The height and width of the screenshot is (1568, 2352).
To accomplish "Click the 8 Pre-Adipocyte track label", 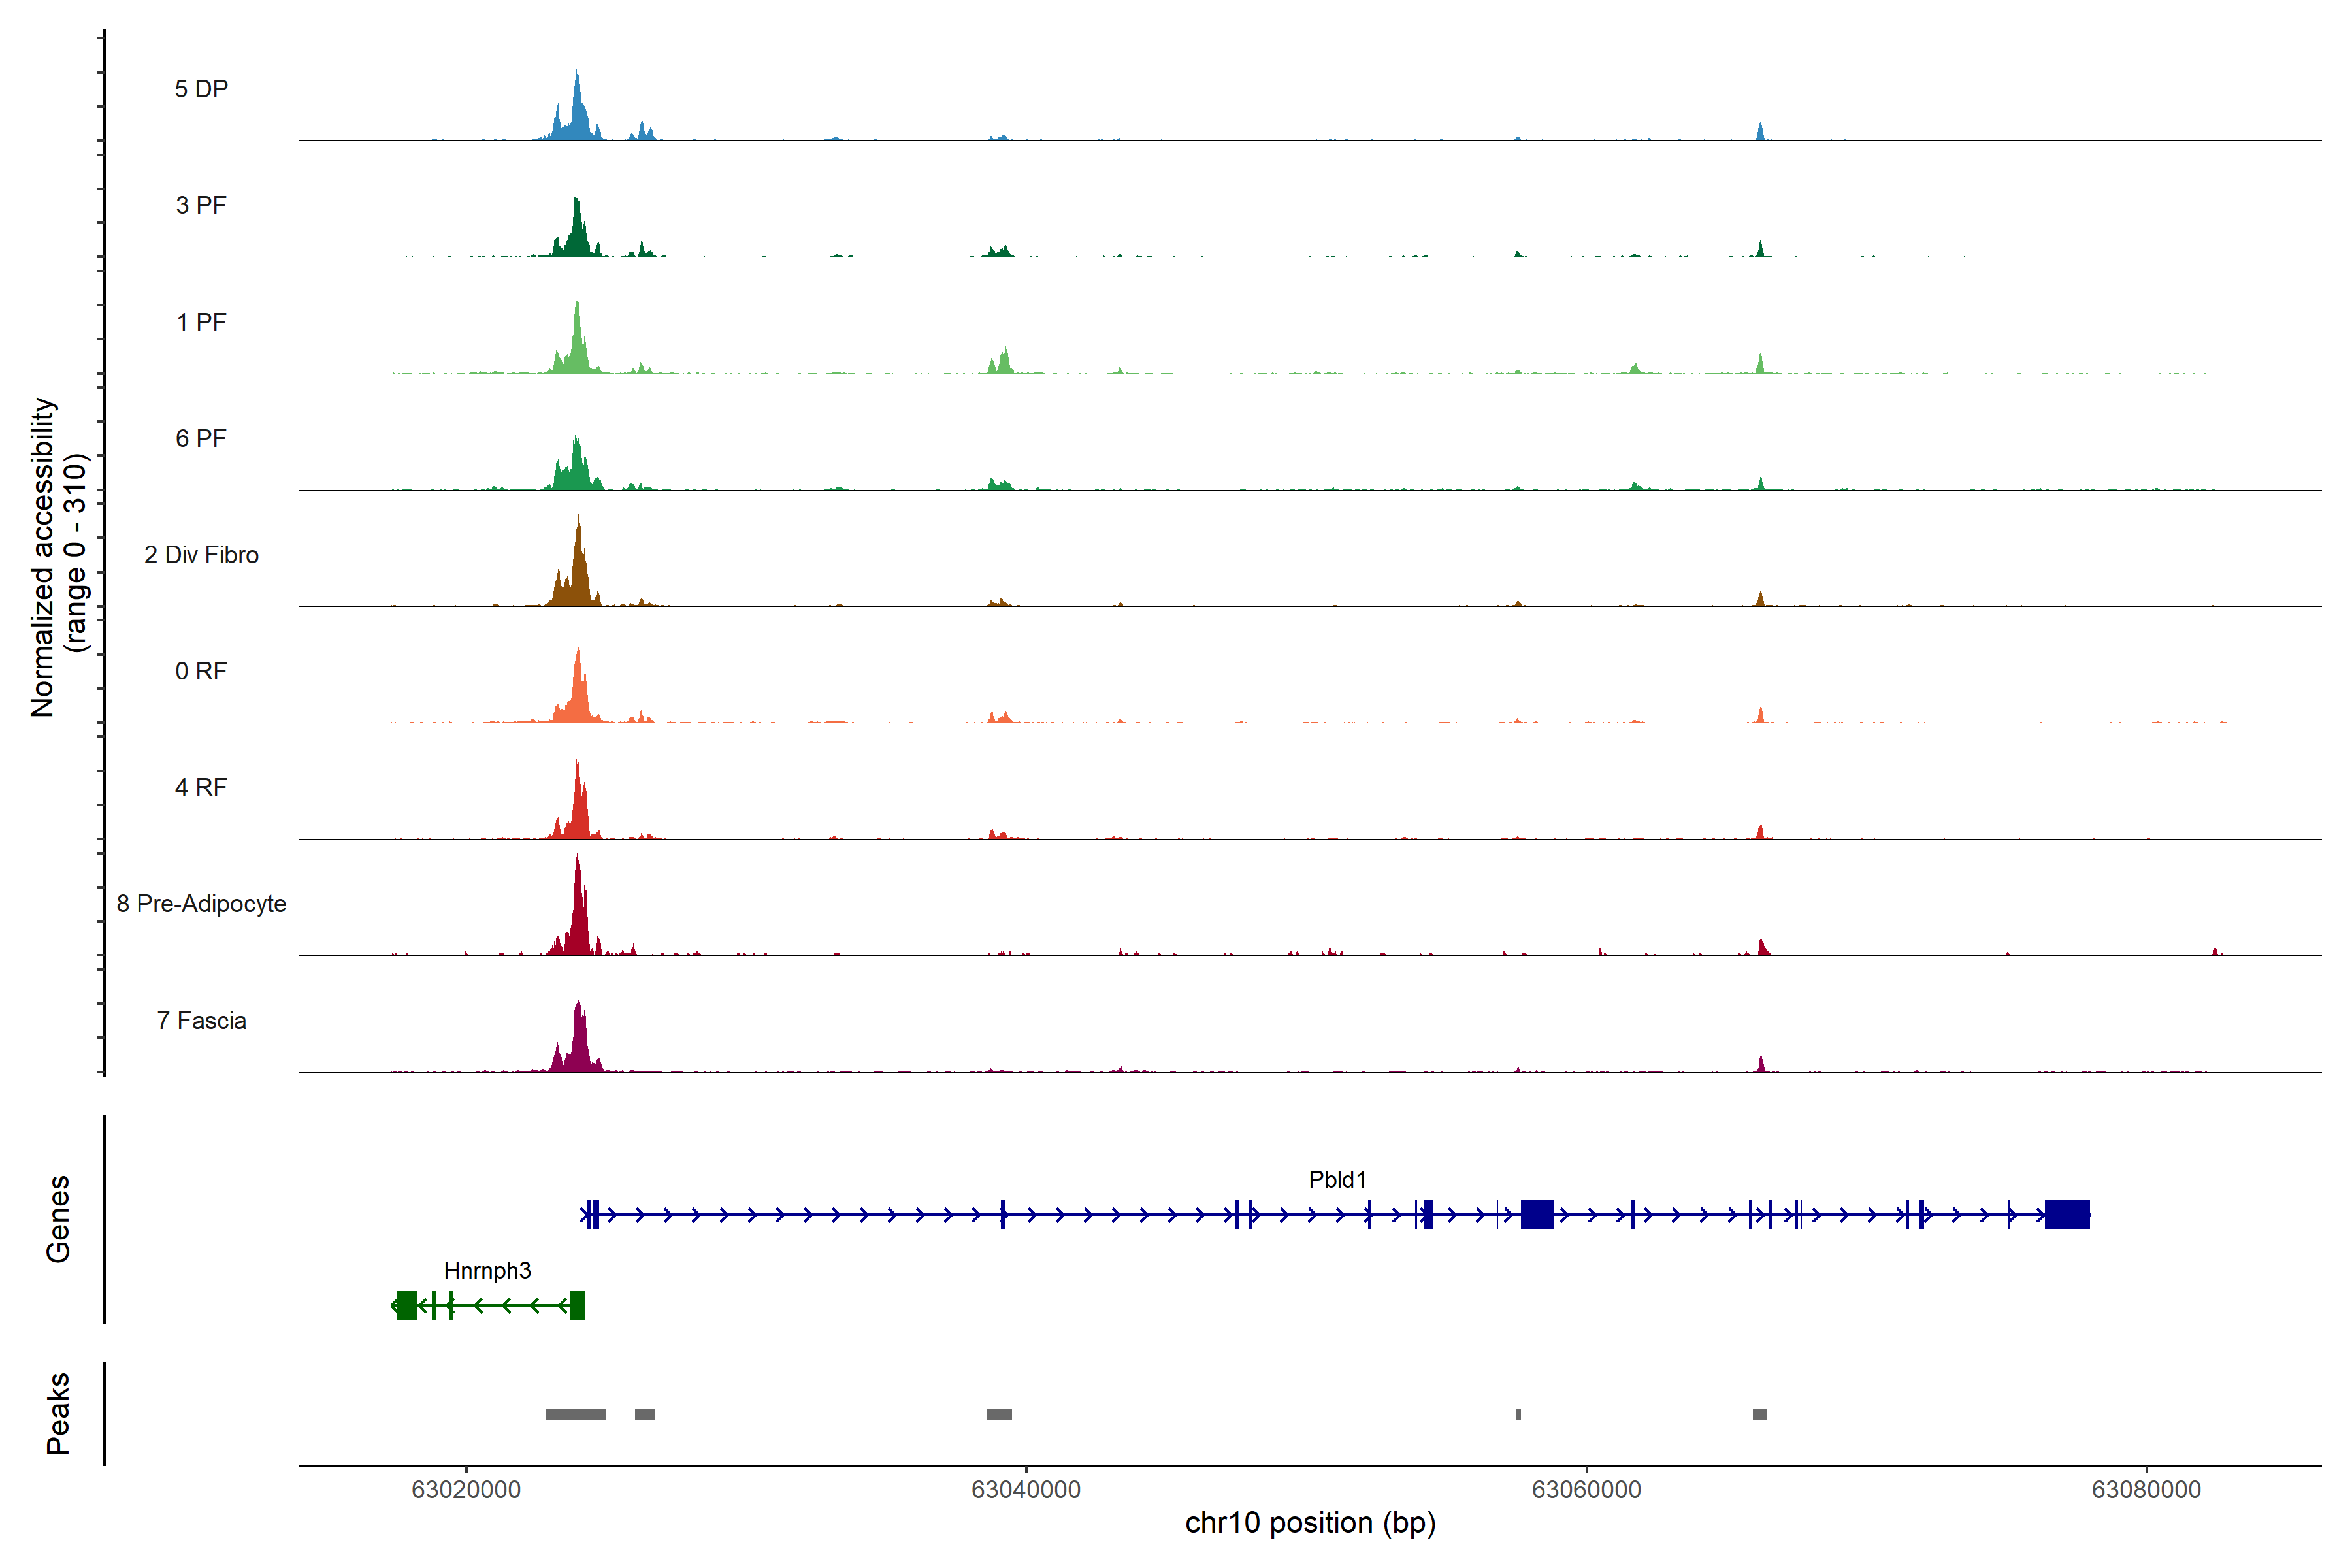I will [201, 904].
